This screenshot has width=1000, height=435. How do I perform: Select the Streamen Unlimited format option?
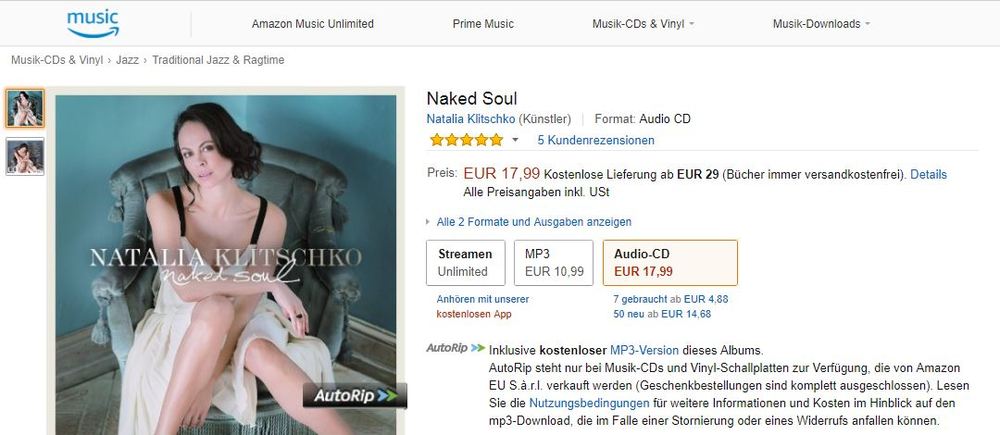(x=465, y=262)
